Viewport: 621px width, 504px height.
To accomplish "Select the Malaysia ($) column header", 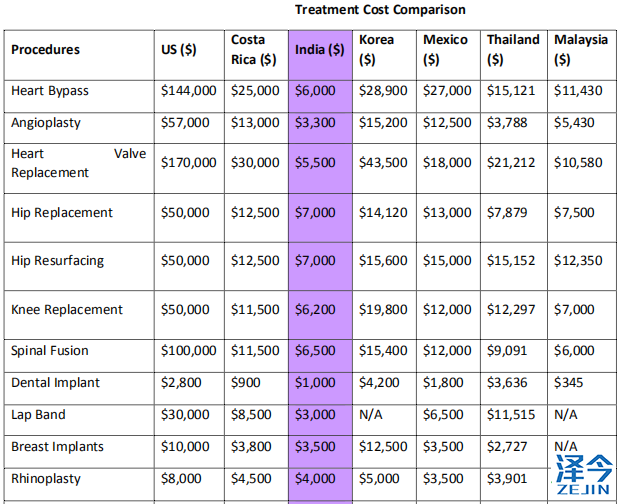I will coord(580,50).
